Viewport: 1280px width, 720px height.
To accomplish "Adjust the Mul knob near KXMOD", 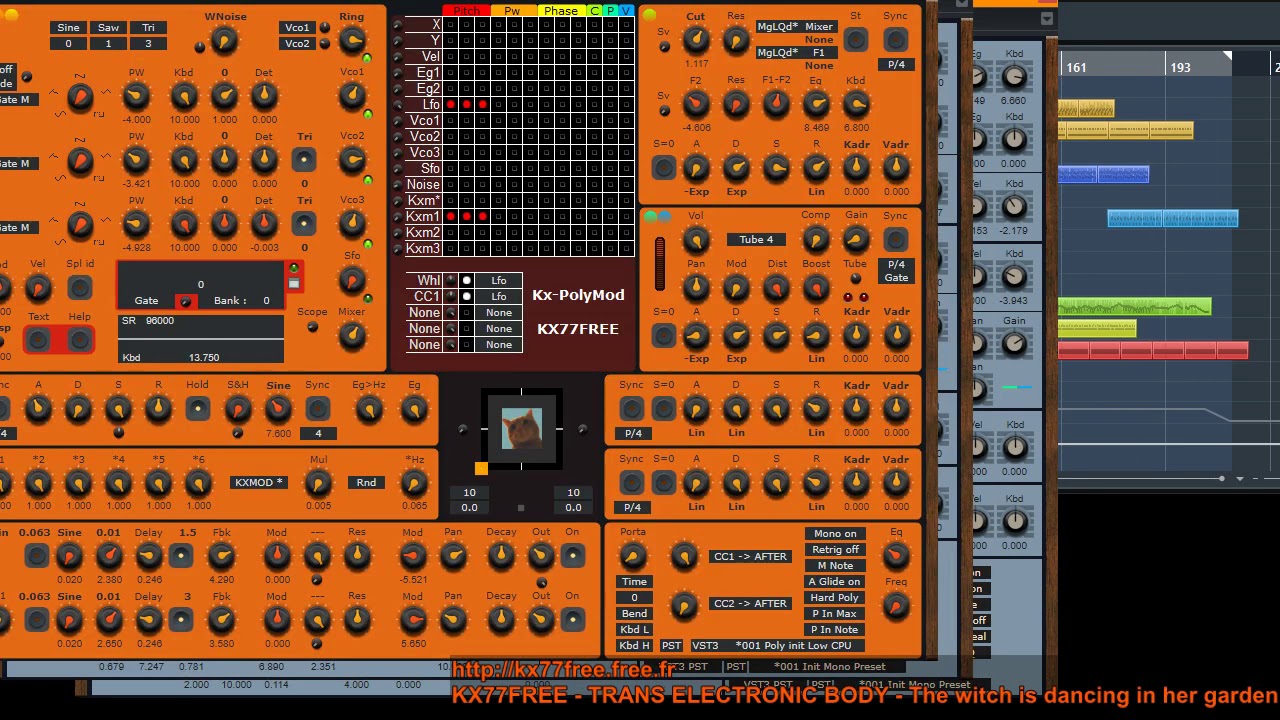I will point(318,483).
